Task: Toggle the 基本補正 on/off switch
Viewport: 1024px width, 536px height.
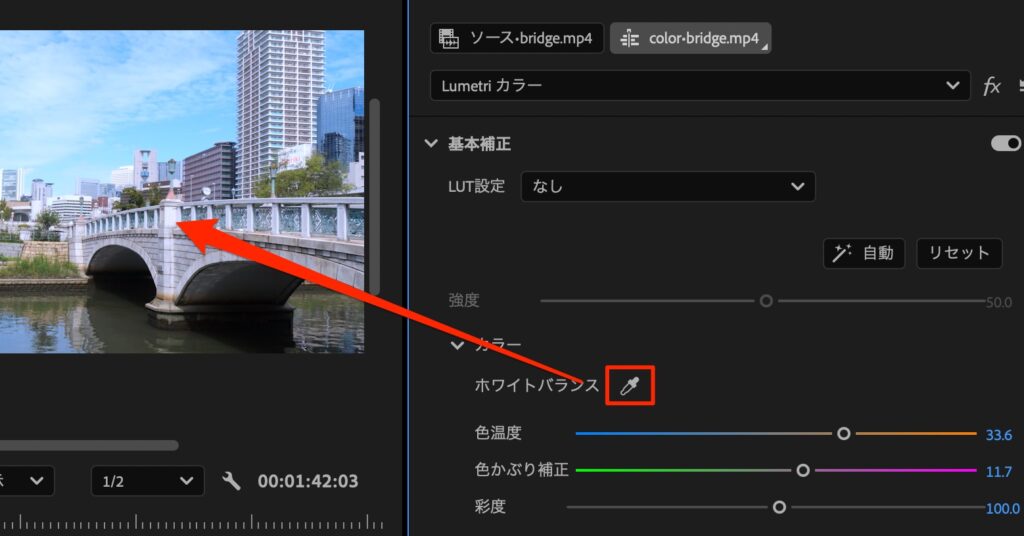Action: coord(1005,144)
